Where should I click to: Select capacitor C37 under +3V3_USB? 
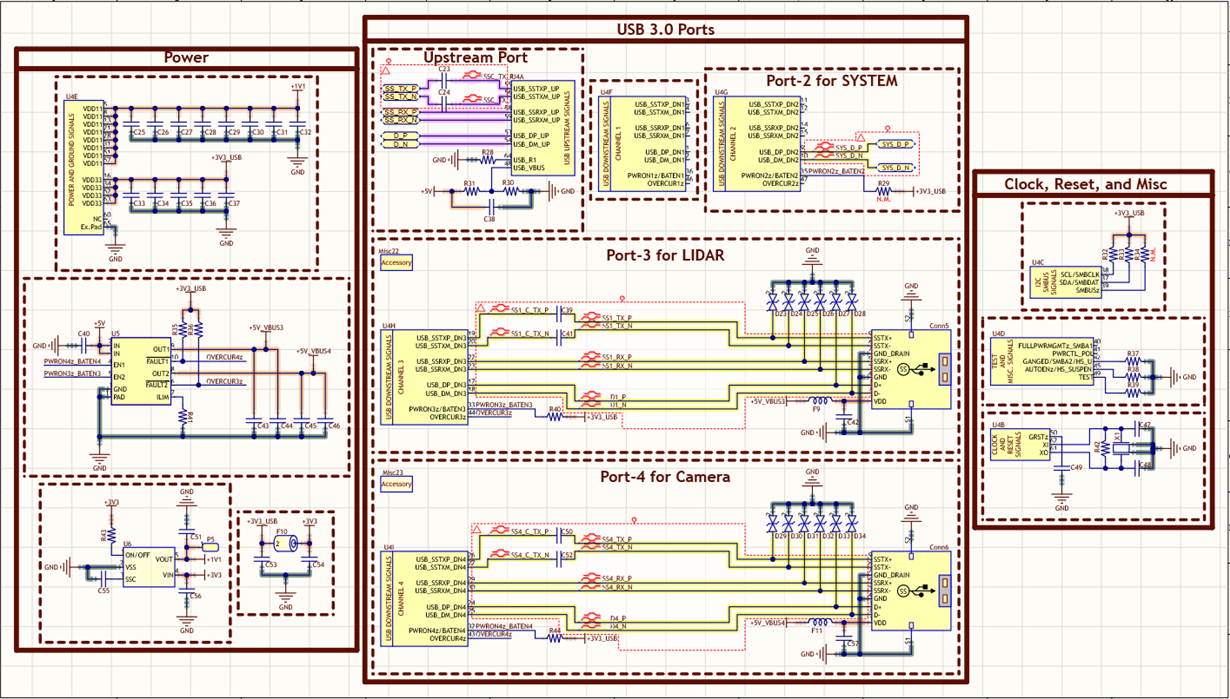226,194
